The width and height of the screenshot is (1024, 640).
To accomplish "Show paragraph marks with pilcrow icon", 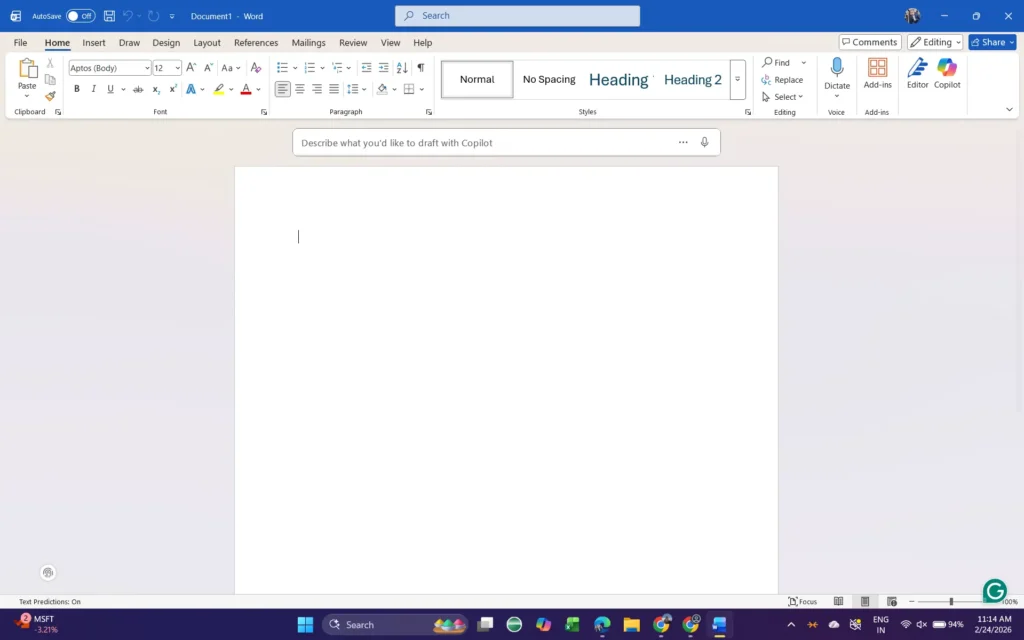I will click(x=420, y=68).
